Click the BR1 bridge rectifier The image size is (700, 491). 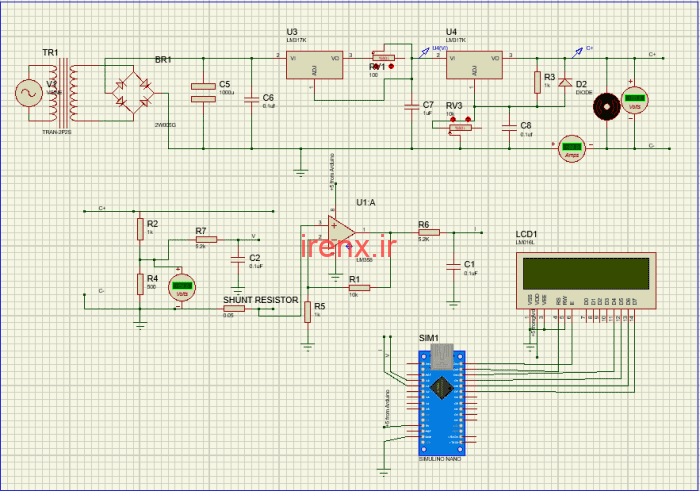click(133, 89)
